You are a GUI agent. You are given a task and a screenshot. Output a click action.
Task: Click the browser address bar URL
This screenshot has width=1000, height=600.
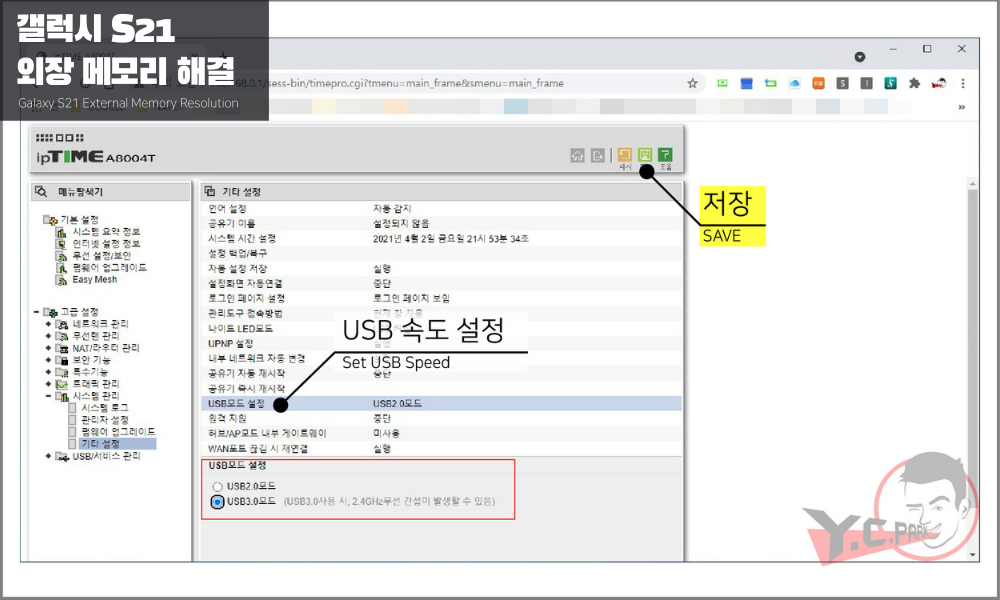(415, 83)
